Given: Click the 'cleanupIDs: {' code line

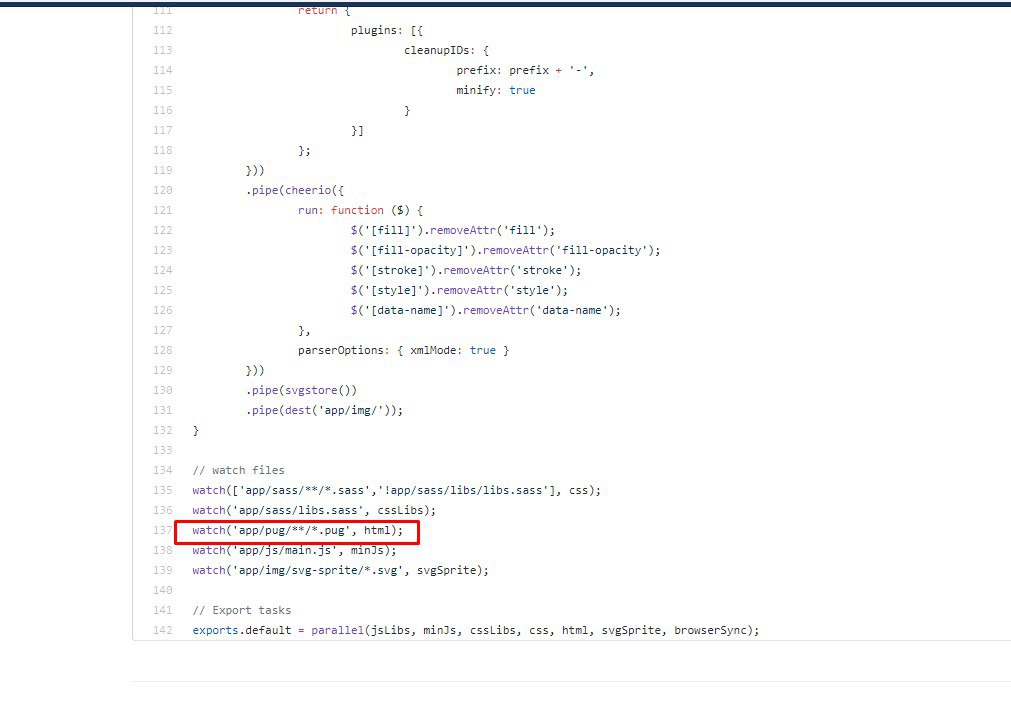Looking at the screenshot, I should [x=446, y=50].
